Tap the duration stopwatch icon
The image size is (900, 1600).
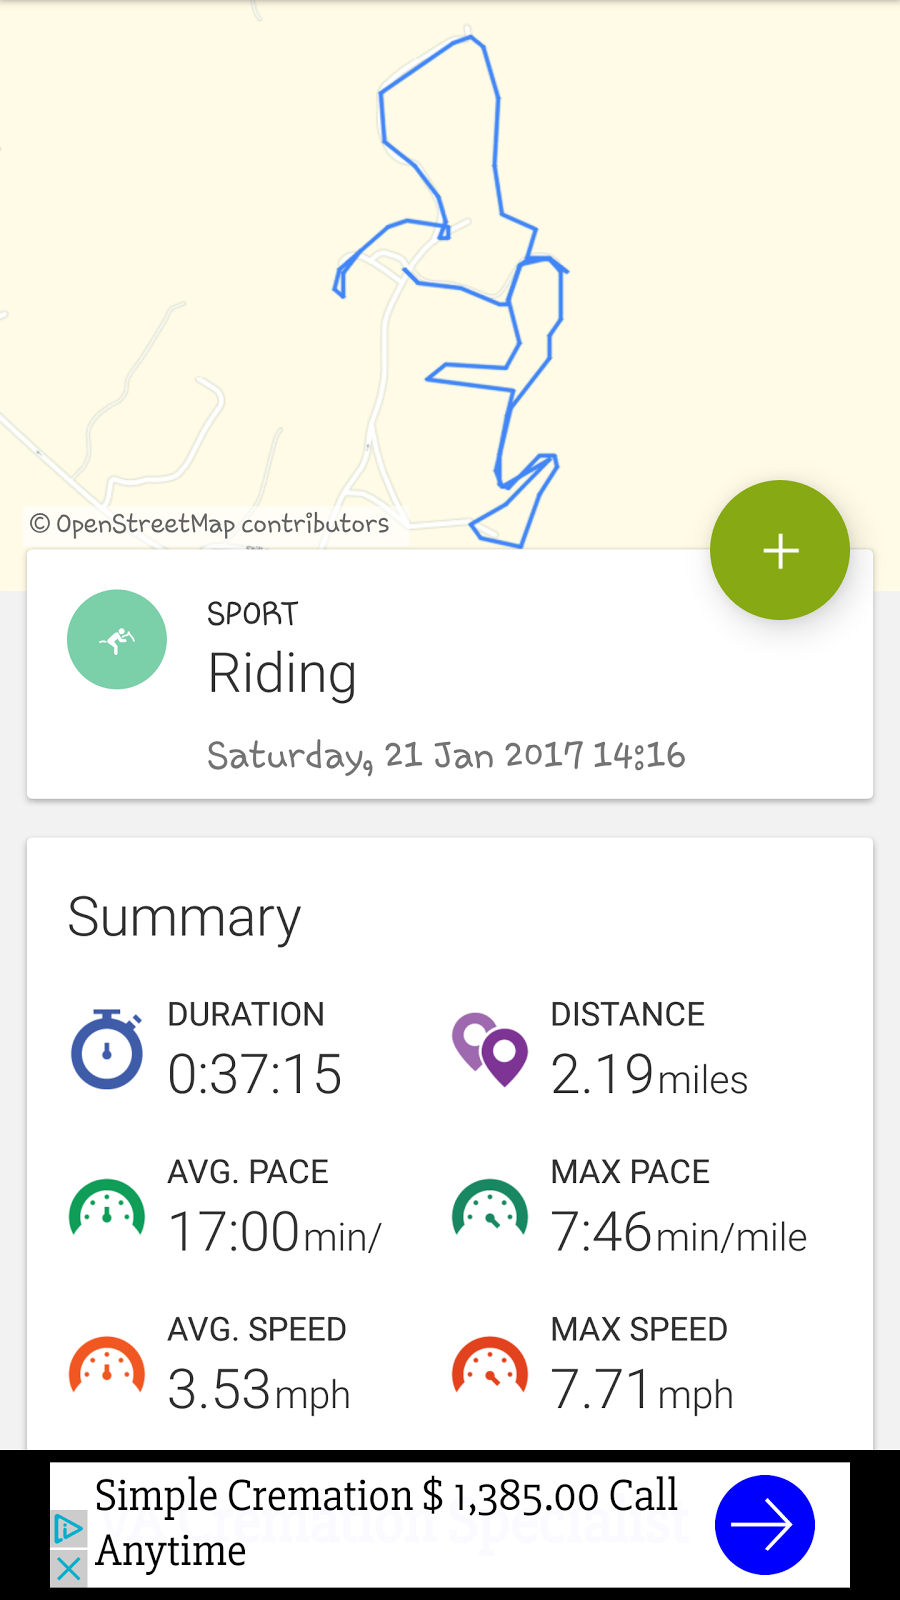(x=107, y=1050)
